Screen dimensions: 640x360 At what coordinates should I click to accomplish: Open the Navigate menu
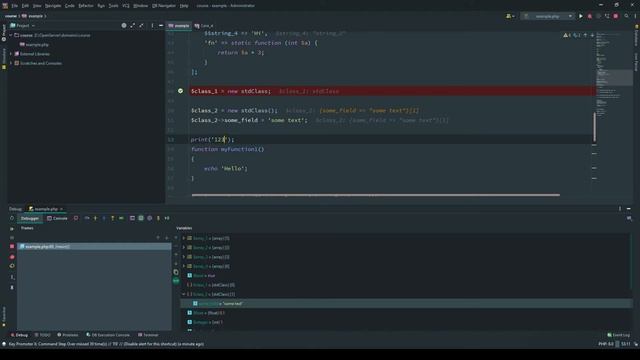tap(53, 6)
